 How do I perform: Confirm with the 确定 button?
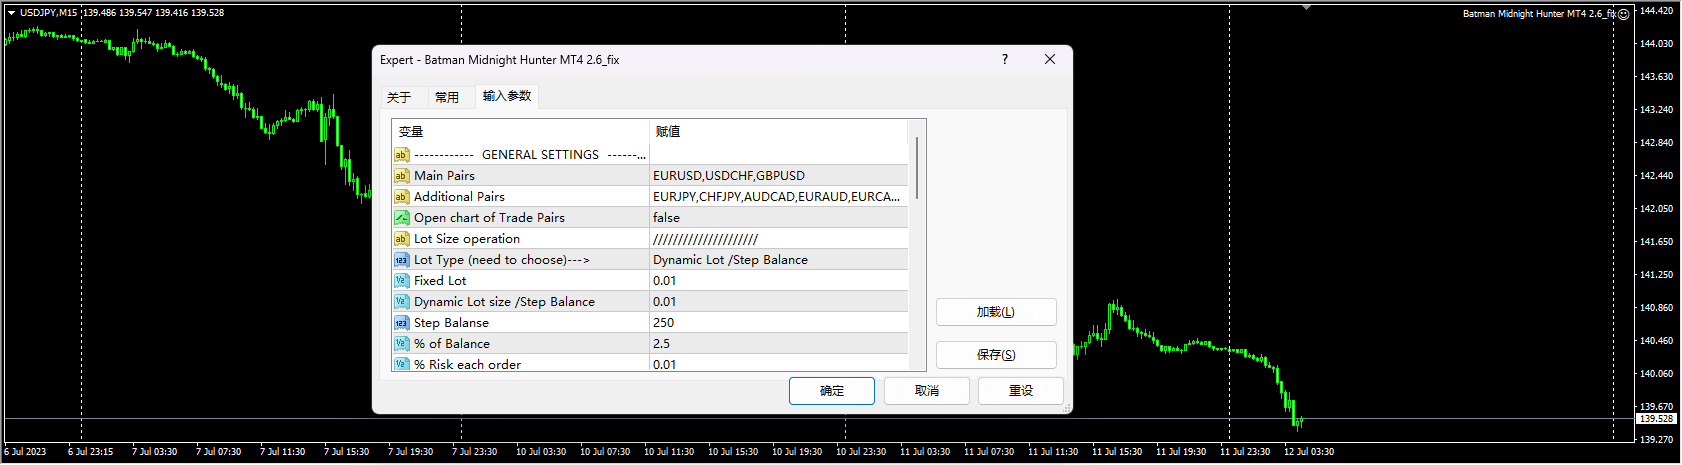coord(832,391)
